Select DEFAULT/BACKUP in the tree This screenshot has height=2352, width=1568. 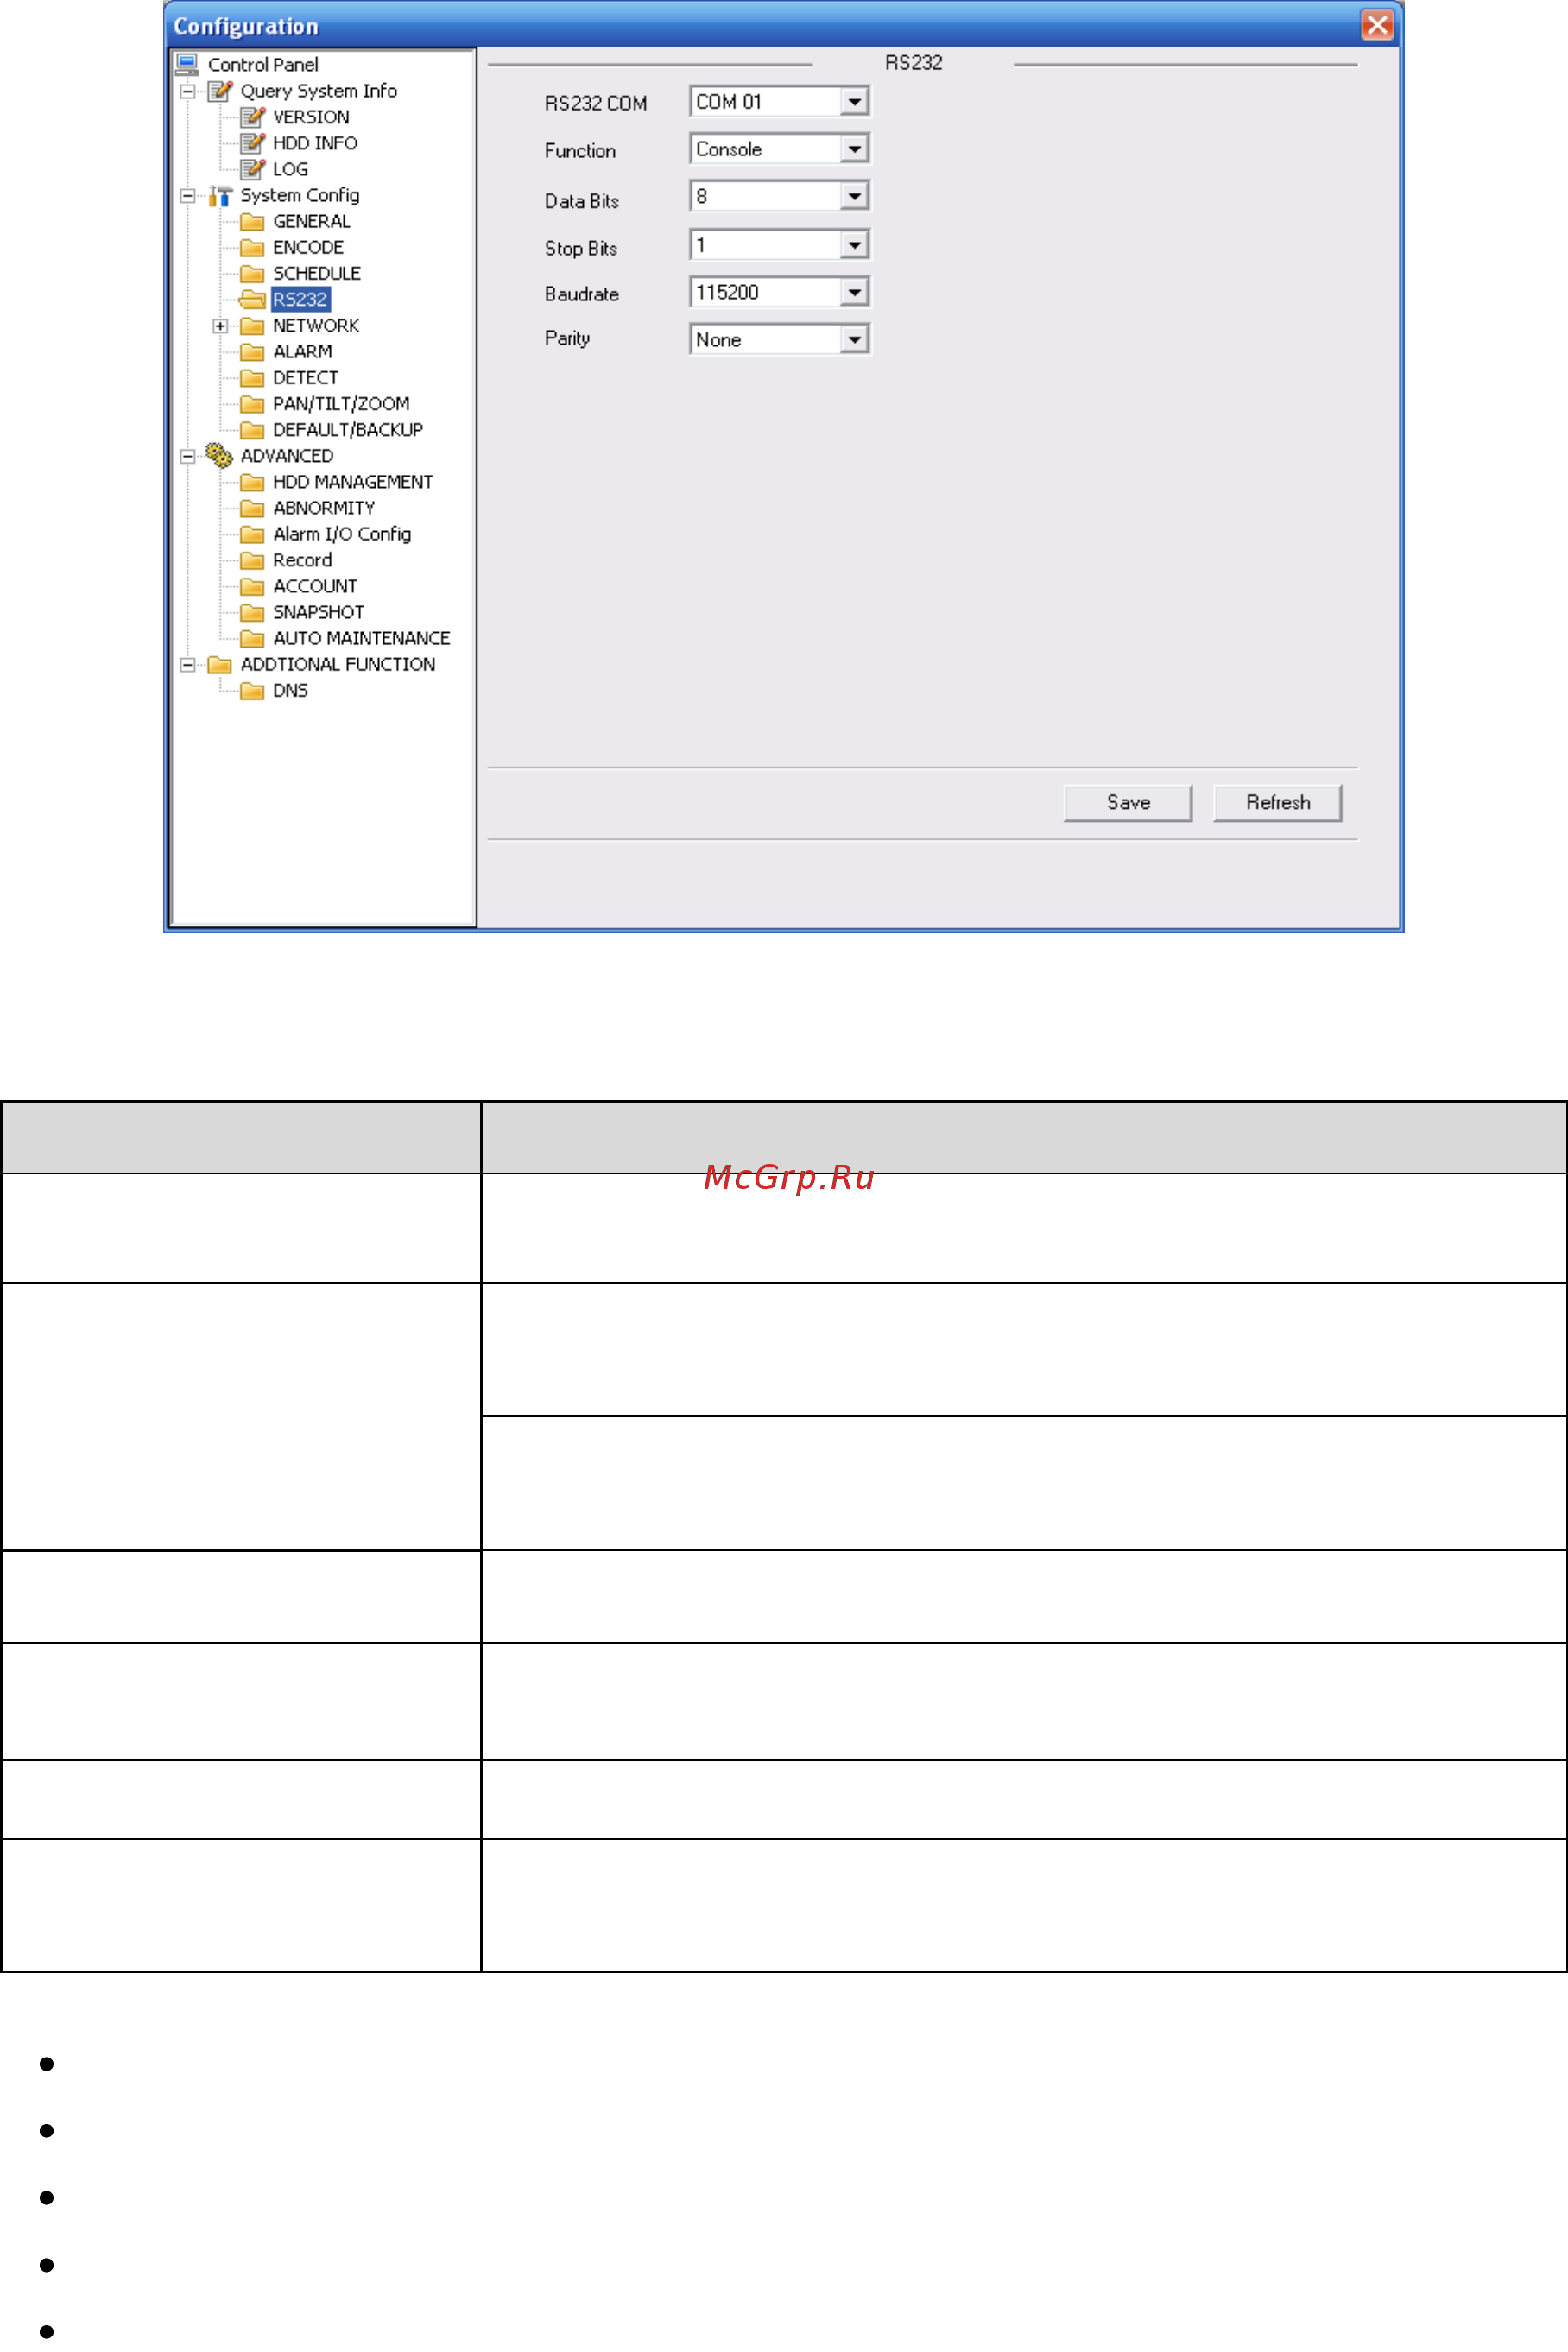(348, 430)
